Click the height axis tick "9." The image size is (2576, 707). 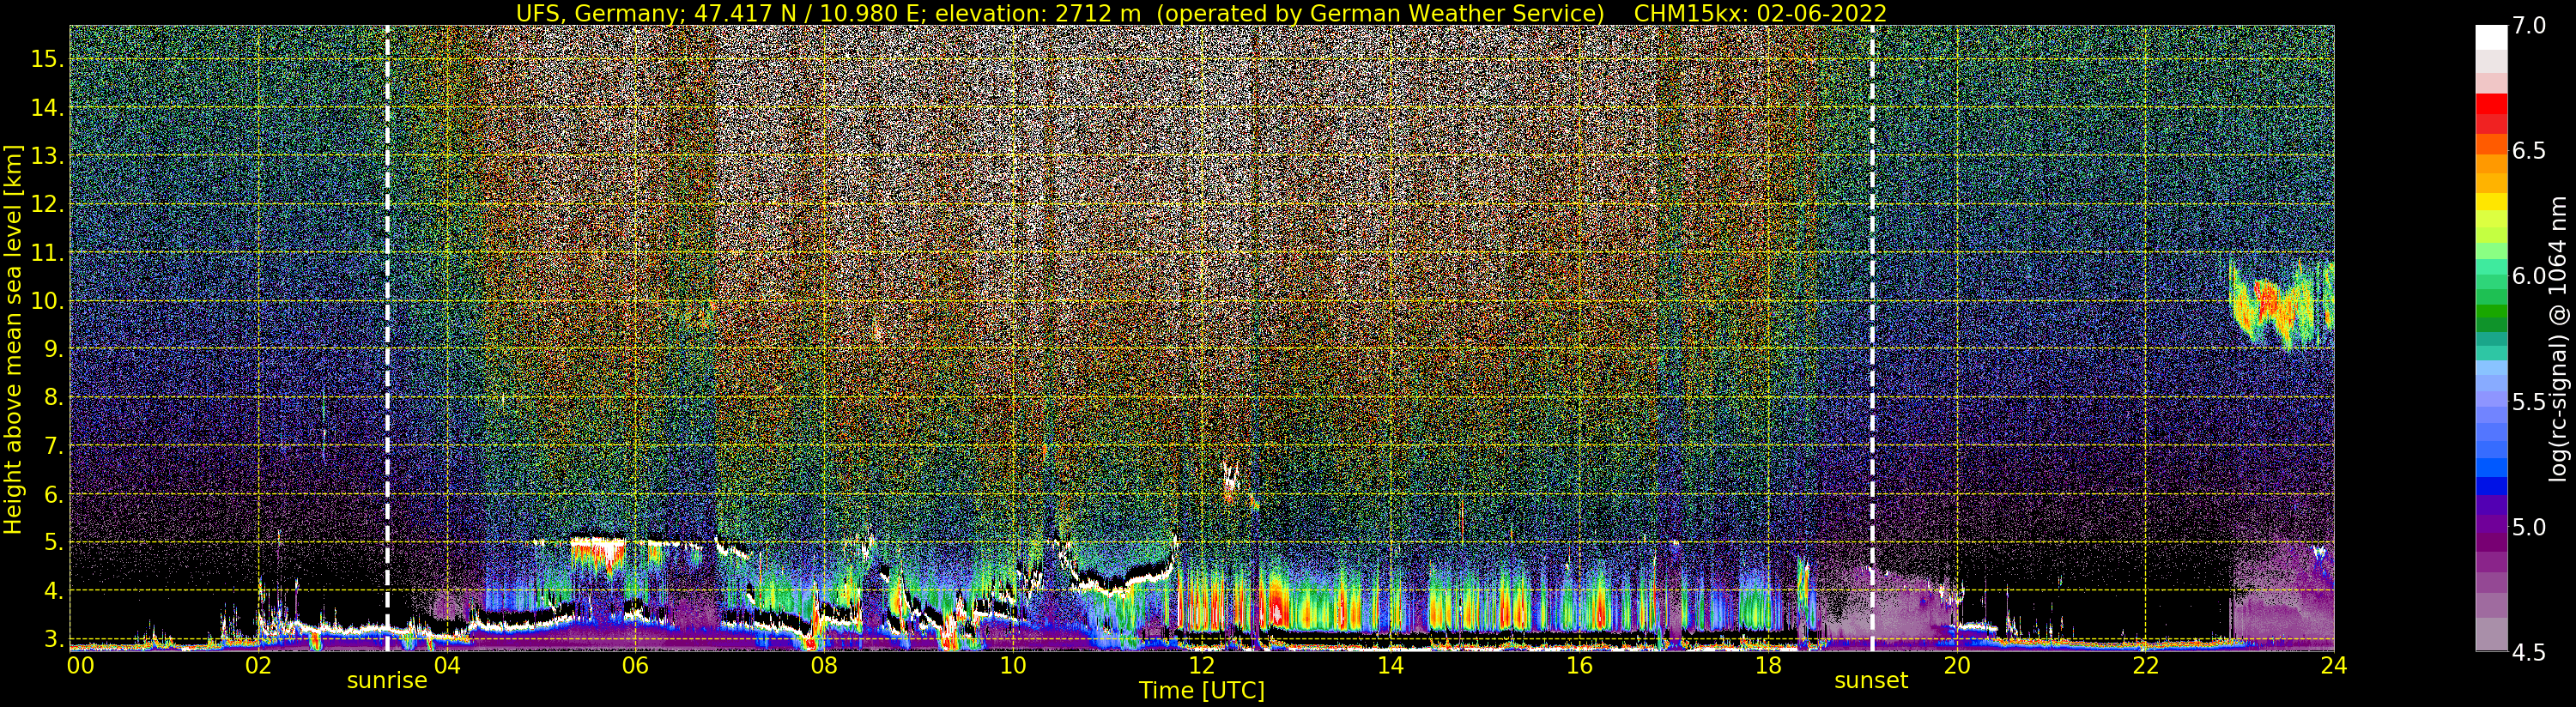(x=53, y=349)
